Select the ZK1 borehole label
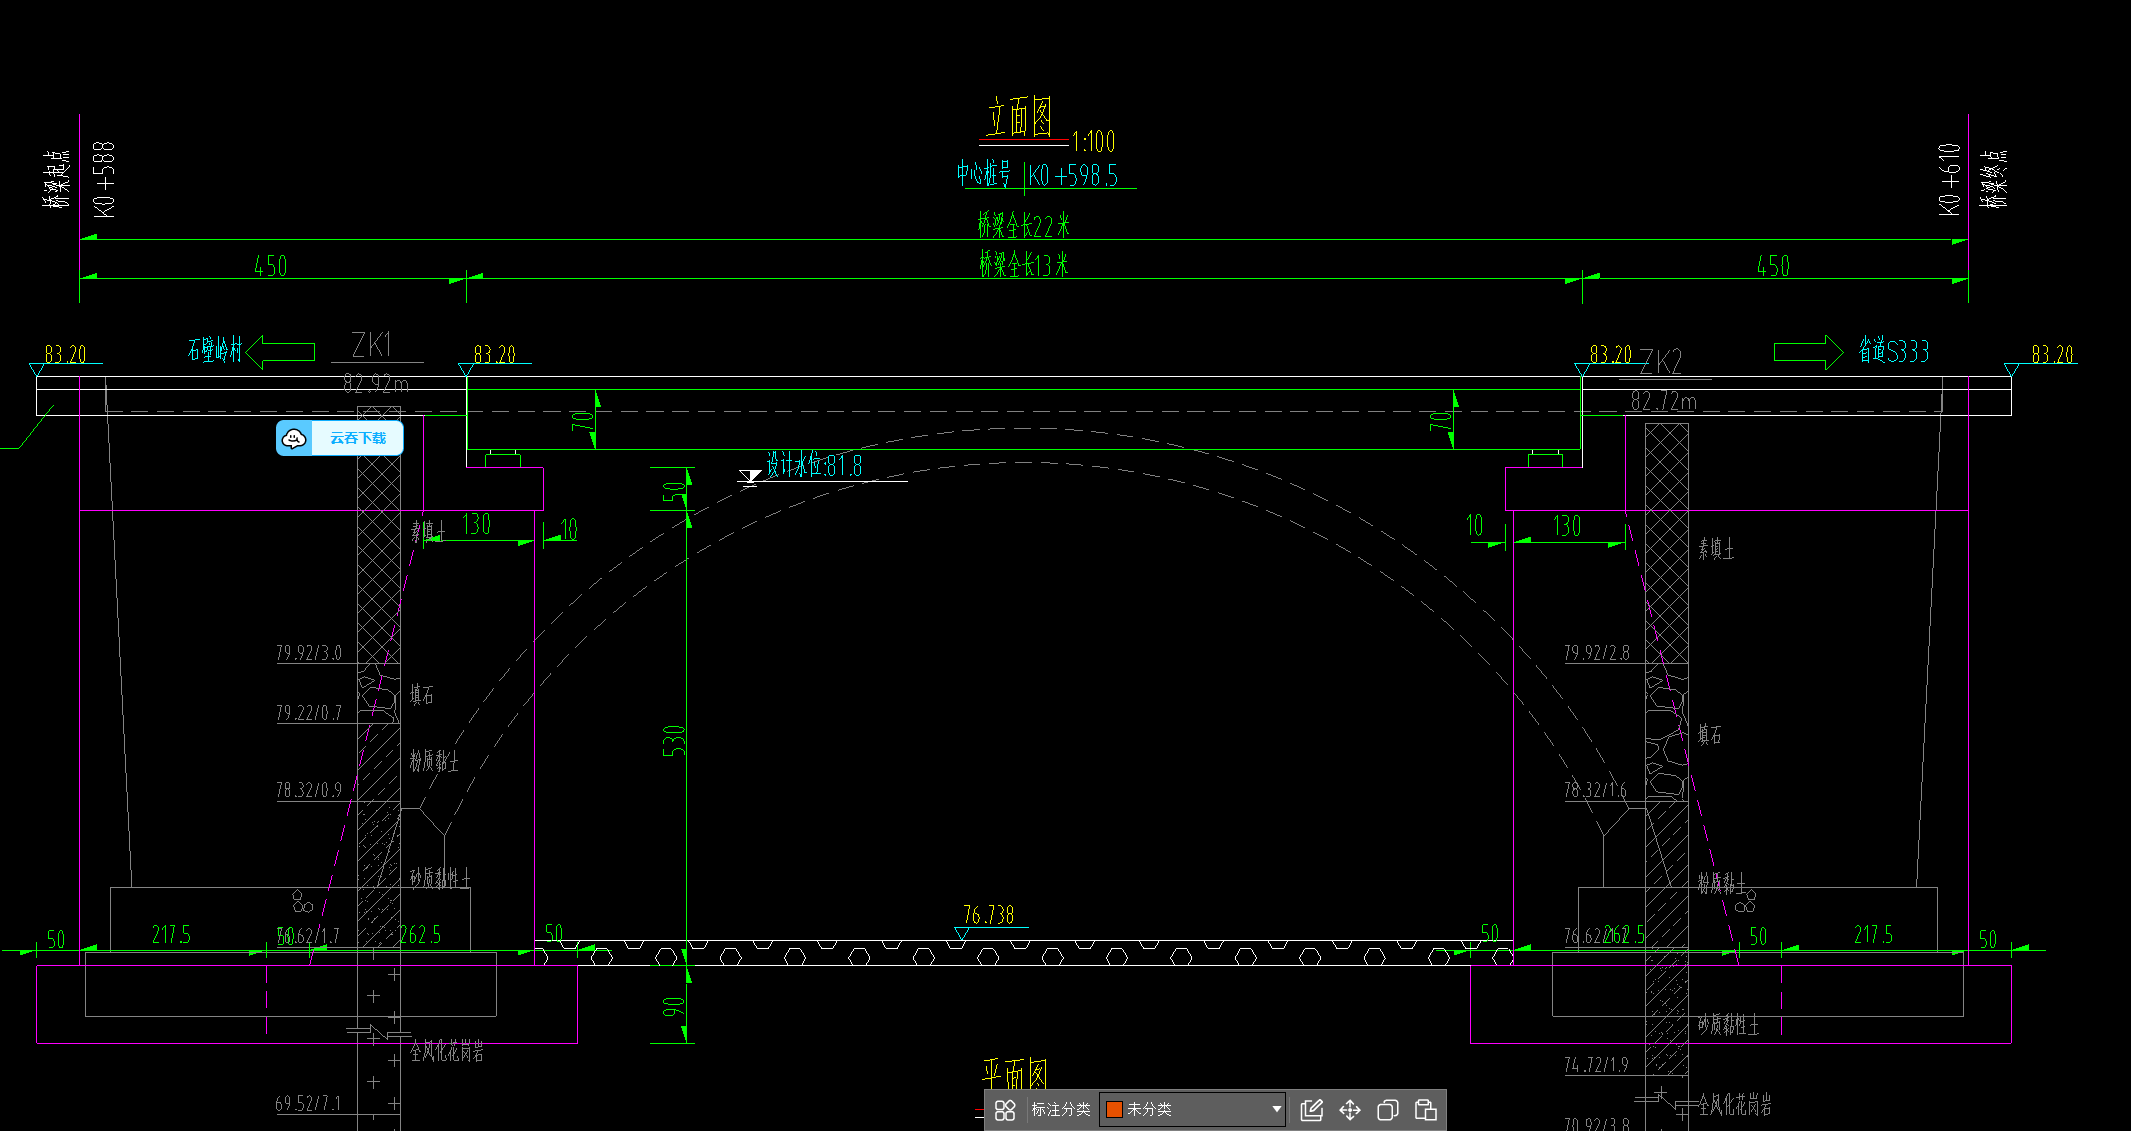 click(x=372, y=345)
